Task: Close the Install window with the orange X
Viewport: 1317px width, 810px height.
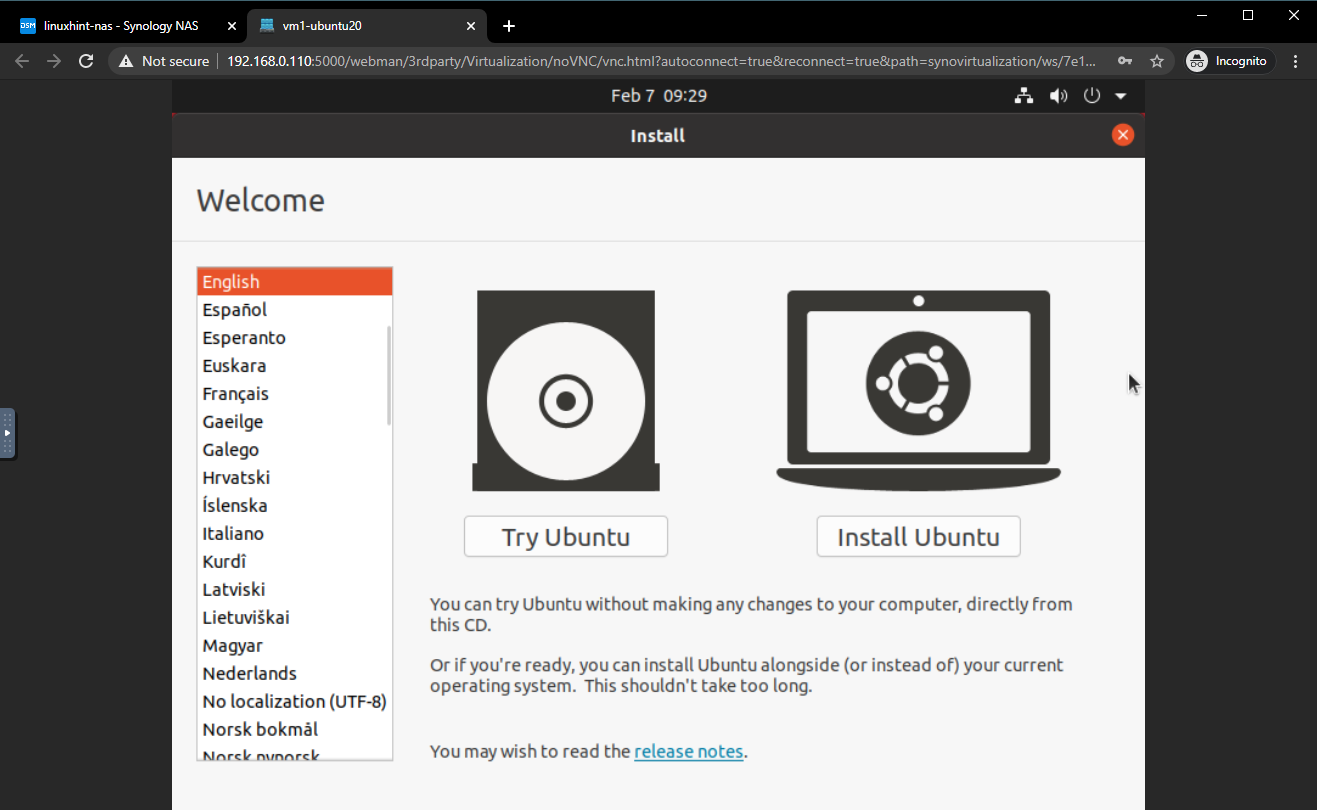Action: click(1122, 135)
